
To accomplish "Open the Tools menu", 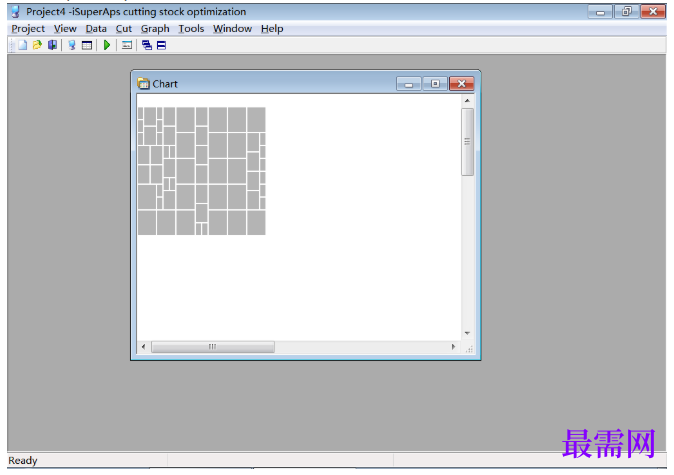I will pyautogui.click(x=191, y=29).
